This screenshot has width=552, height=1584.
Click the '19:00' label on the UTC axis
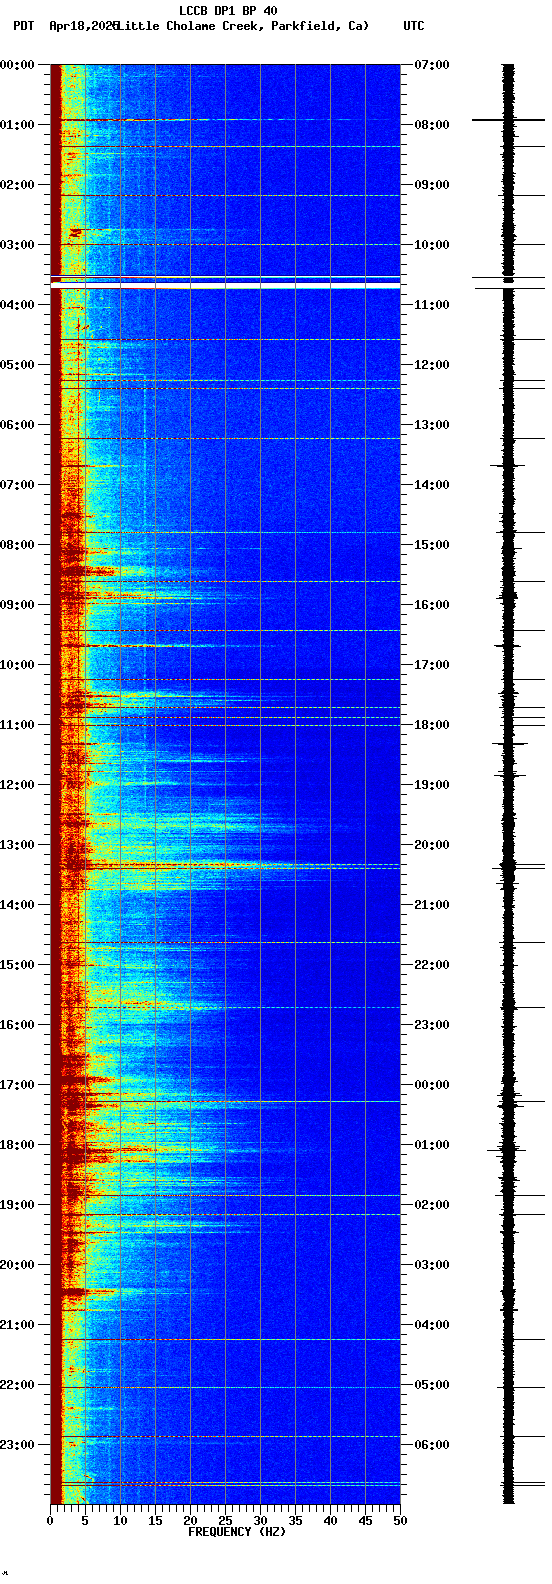coord(433,785)
